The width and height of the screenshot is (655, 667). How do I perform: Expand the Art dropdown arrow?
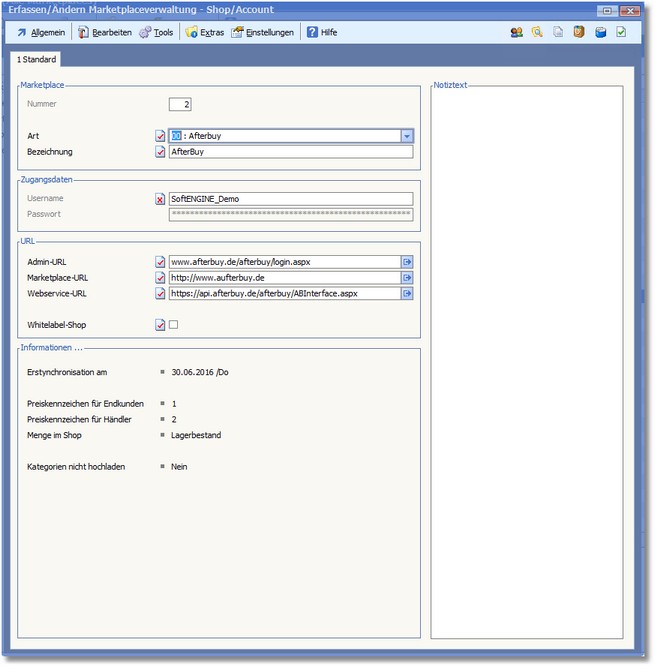click(407, 136)
